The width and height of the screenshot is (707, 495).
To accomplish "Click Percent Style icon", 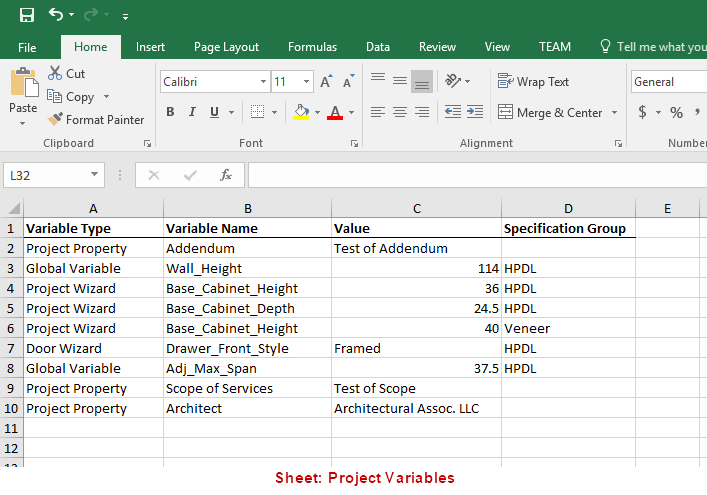I will click(676, 112).
